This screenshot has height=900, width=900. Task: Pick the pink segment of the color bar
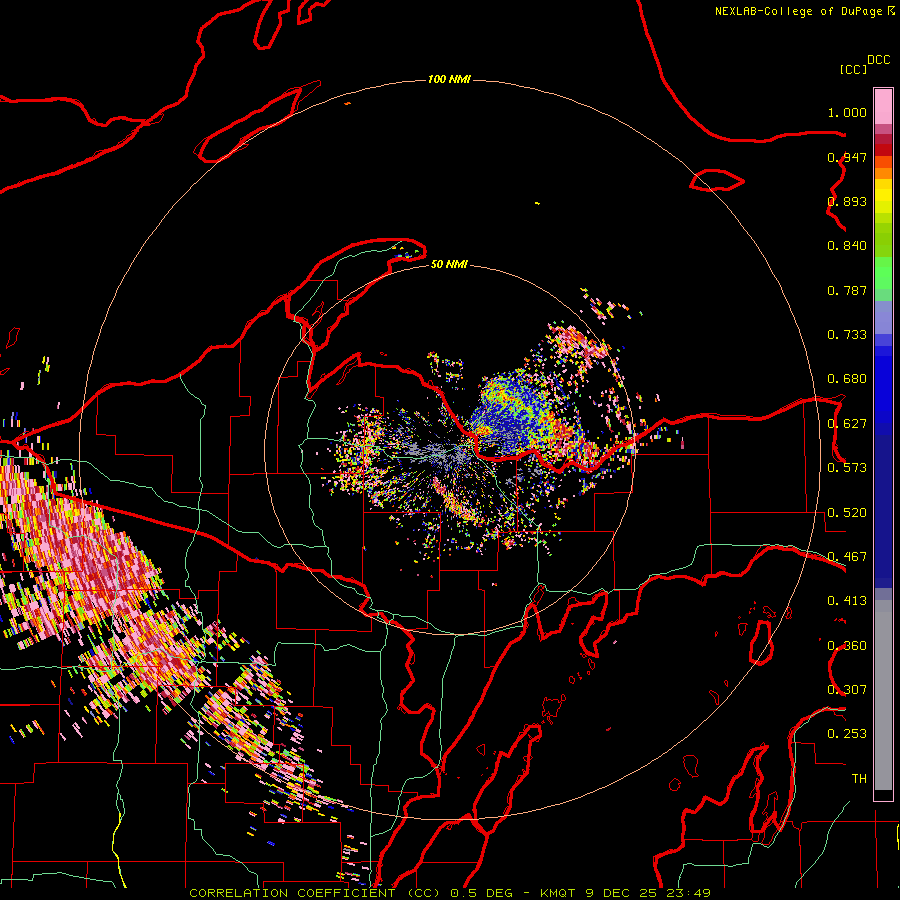pyautogui.click(x=883, y=106)
